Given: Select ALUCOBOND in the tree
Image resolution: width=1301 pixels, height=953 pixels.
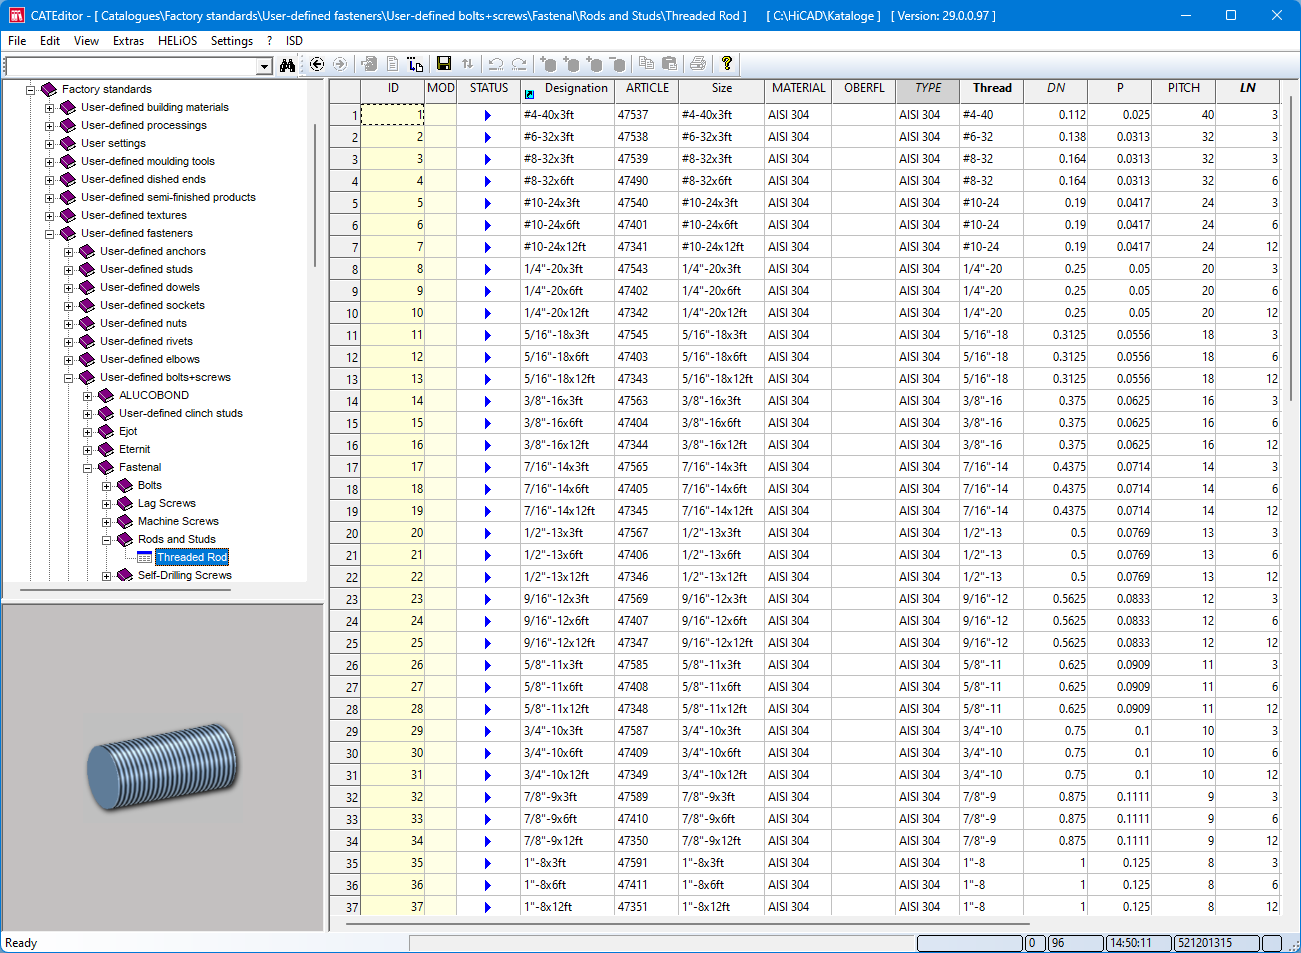Looking at the screenshot, I should (x=153, y=395).
